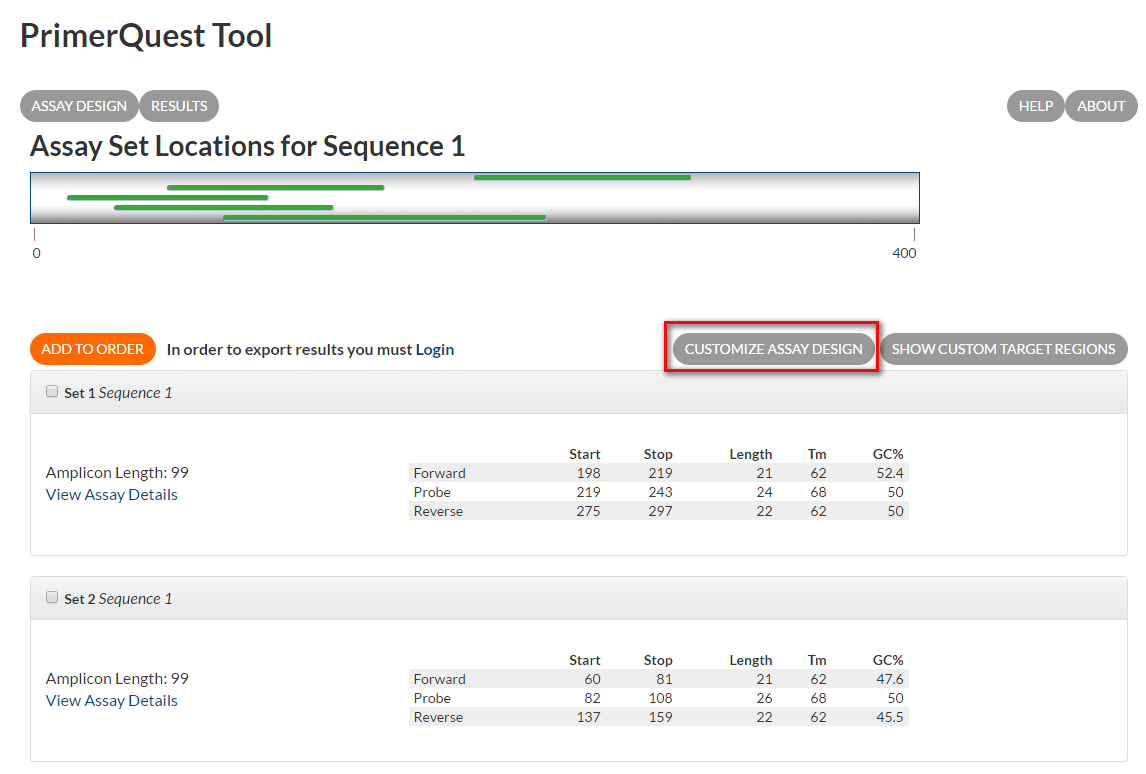The height and width of the screenshot is (774, 1146).
Task: Open the About page
Action: click(1101, 106)
